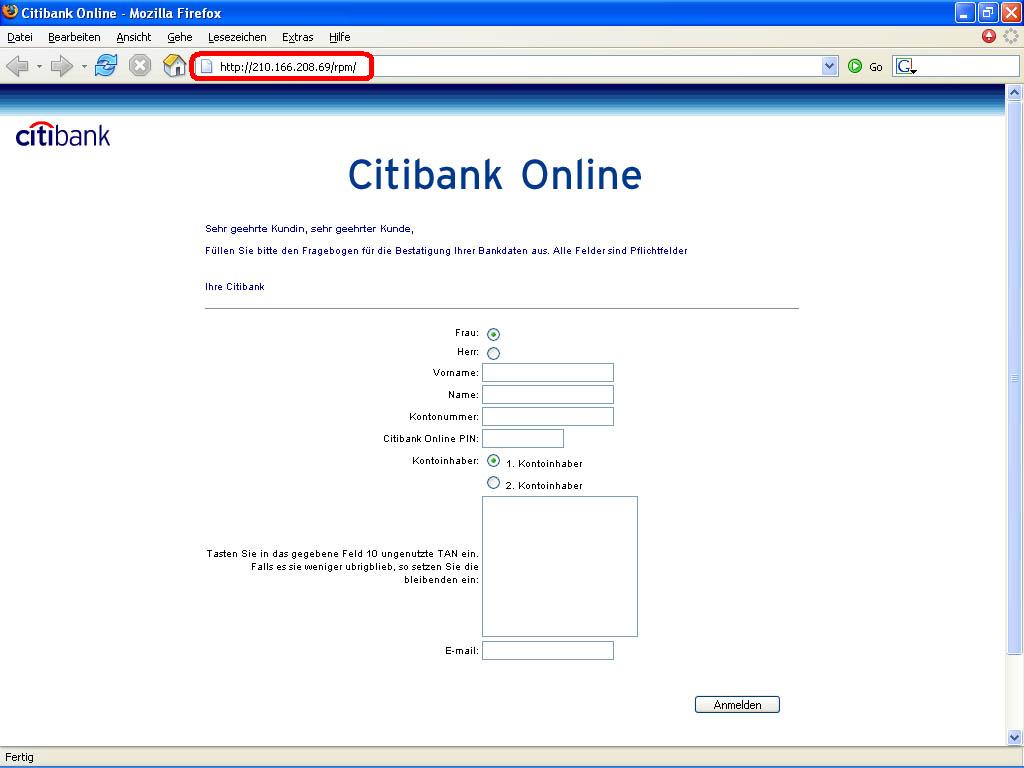Click into the Vorname field
Screen dimensions: 1024x768
coord(548,372)
